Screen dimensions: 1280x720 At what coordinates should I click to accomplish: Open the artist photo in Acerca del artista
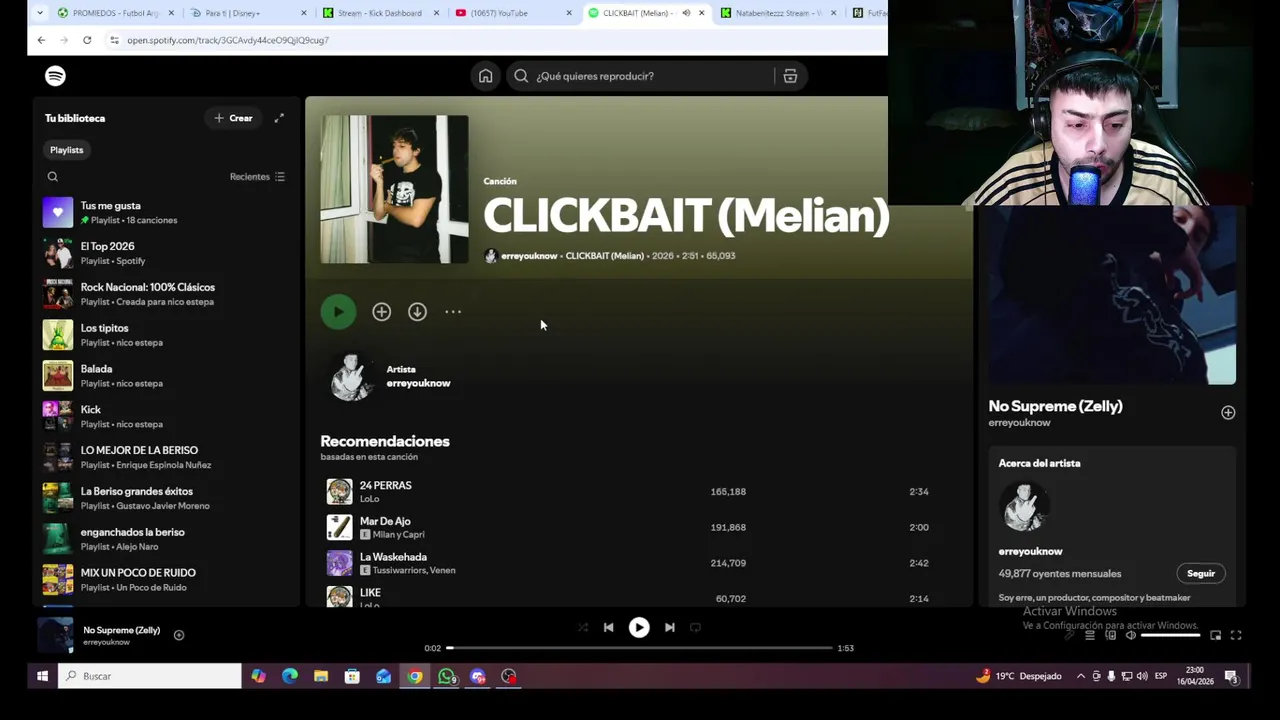pos(1024,508)
